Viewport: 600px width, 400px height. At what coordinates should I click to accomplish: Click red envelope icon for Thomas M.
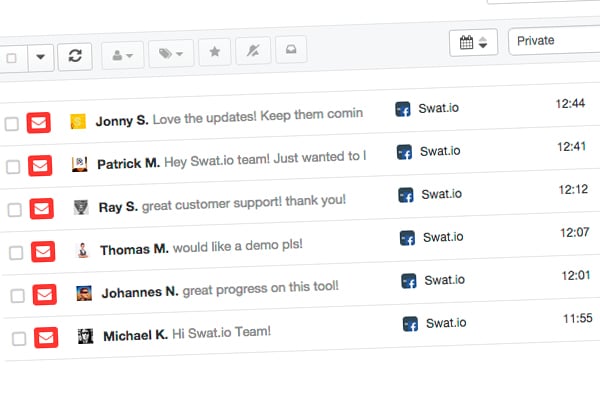pos(43,251)
